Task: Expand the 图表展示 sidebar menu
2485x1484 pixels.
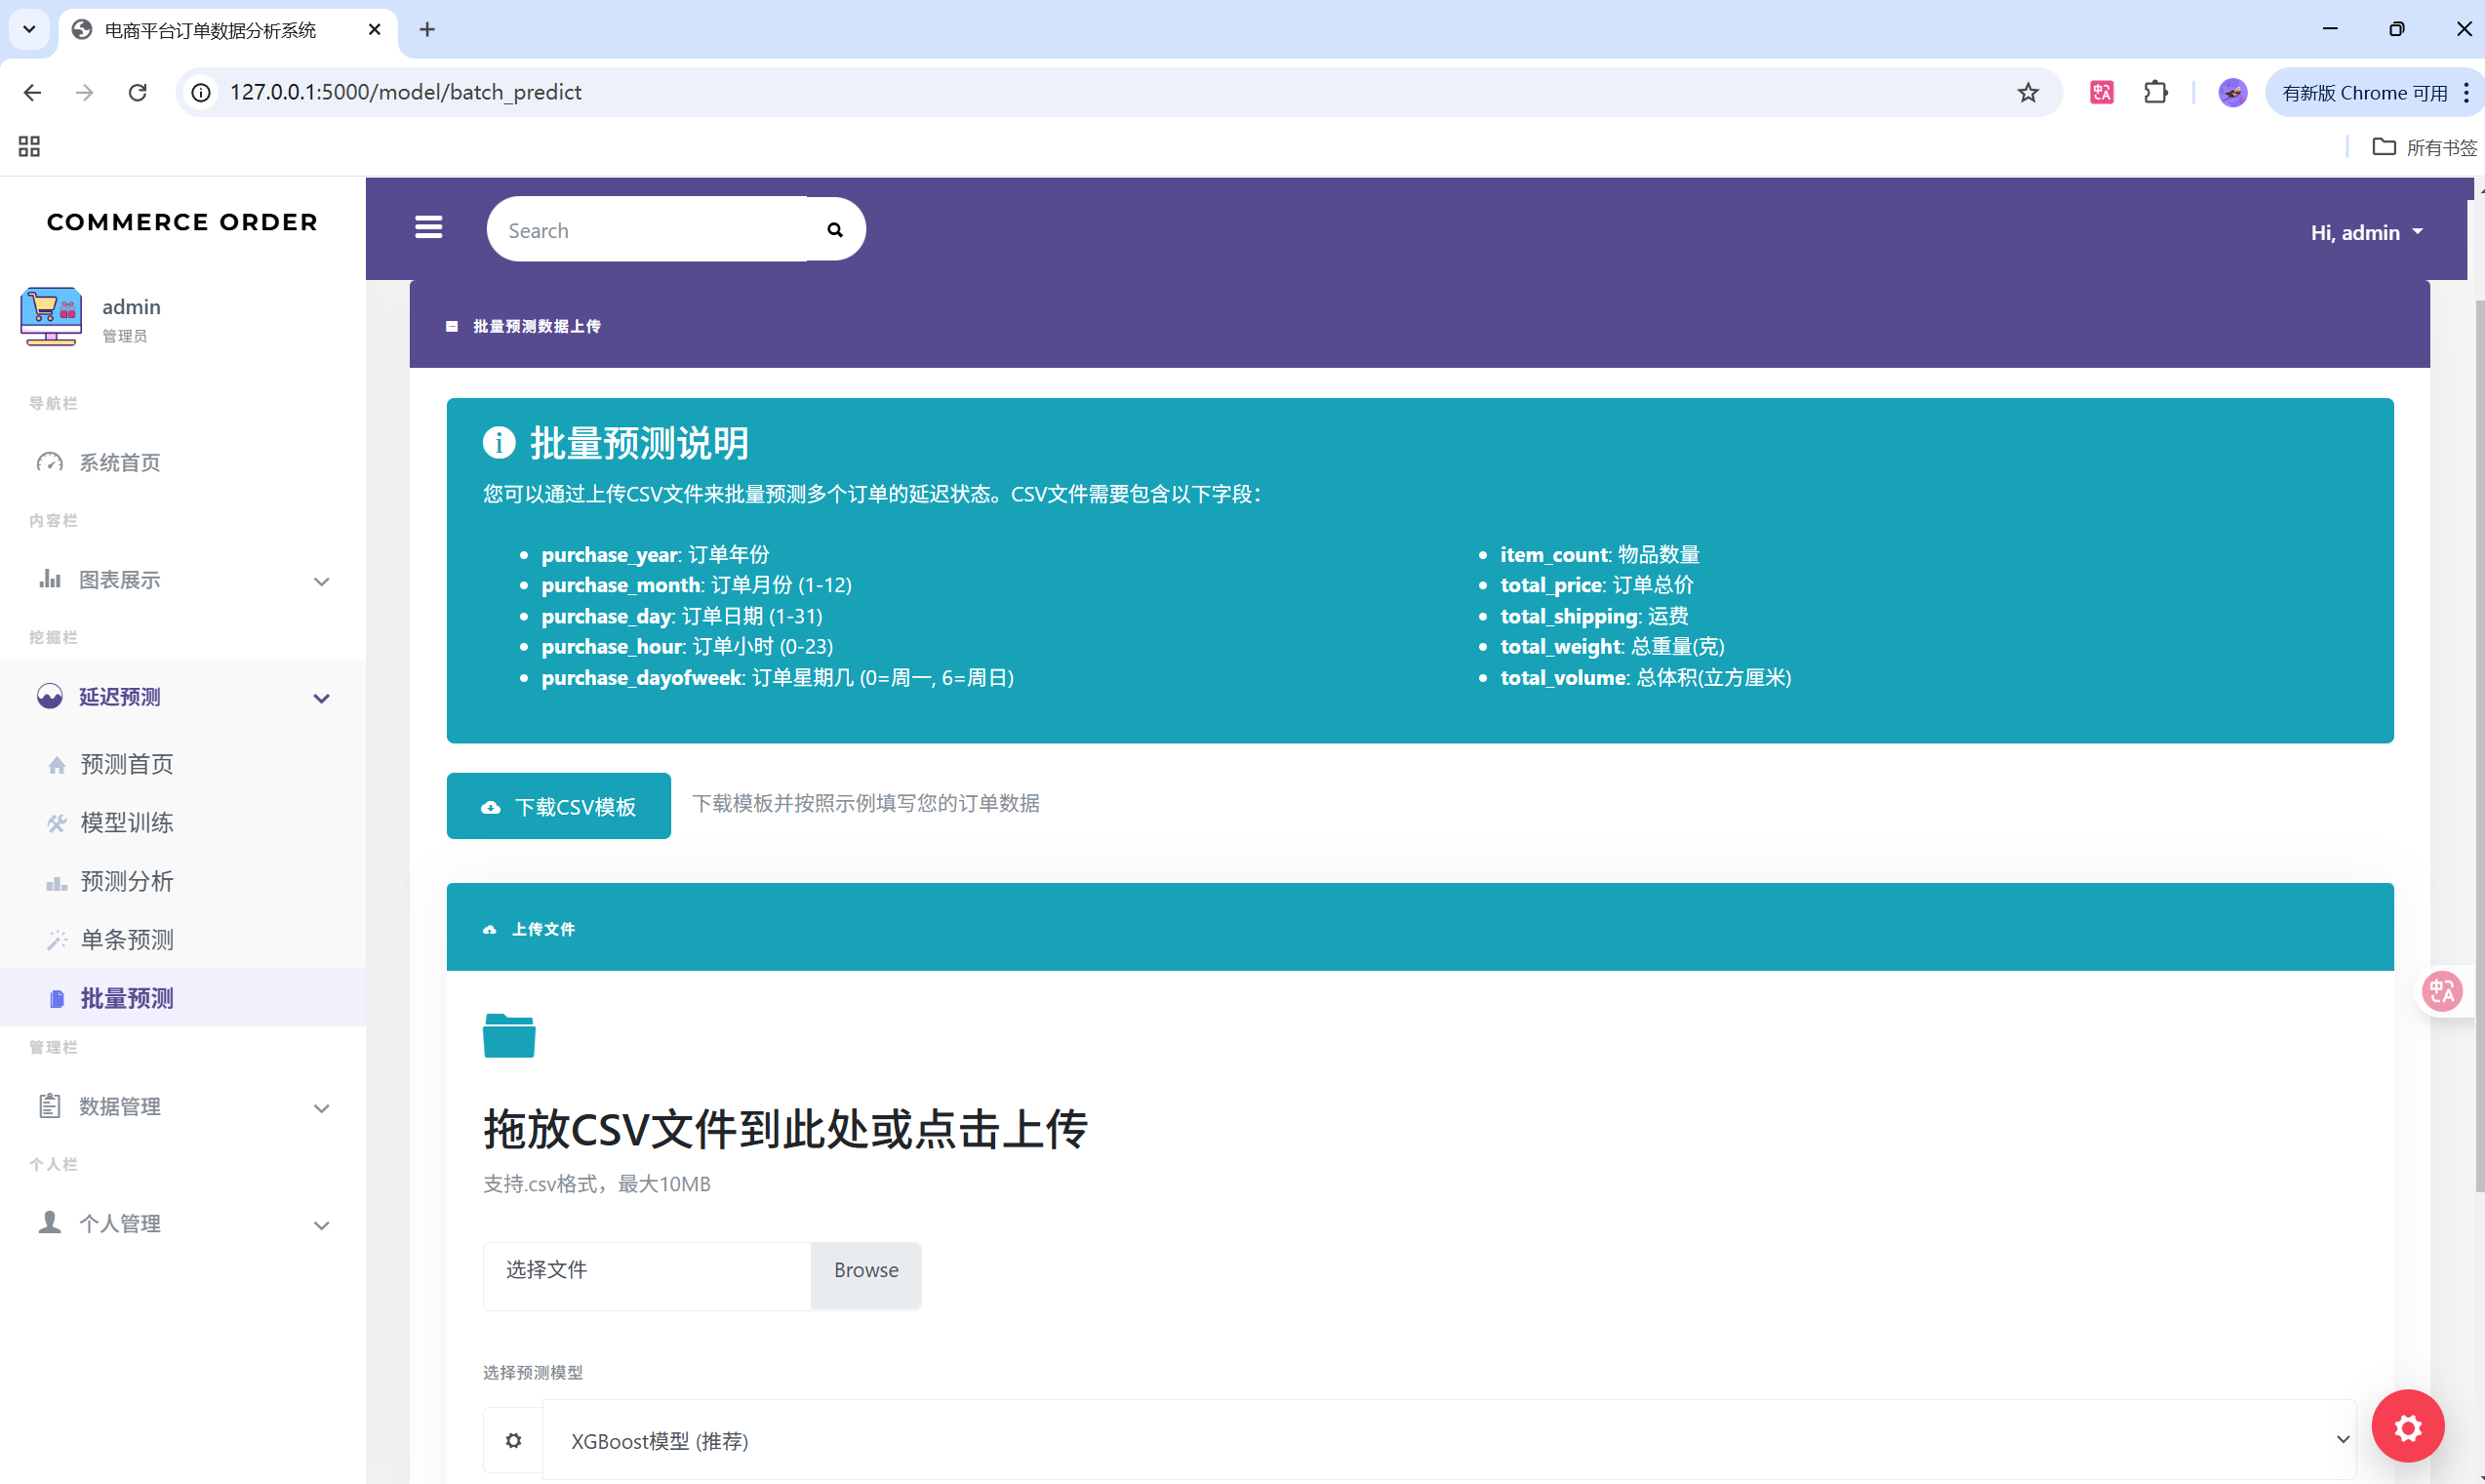Action: (x=183, y=580)
